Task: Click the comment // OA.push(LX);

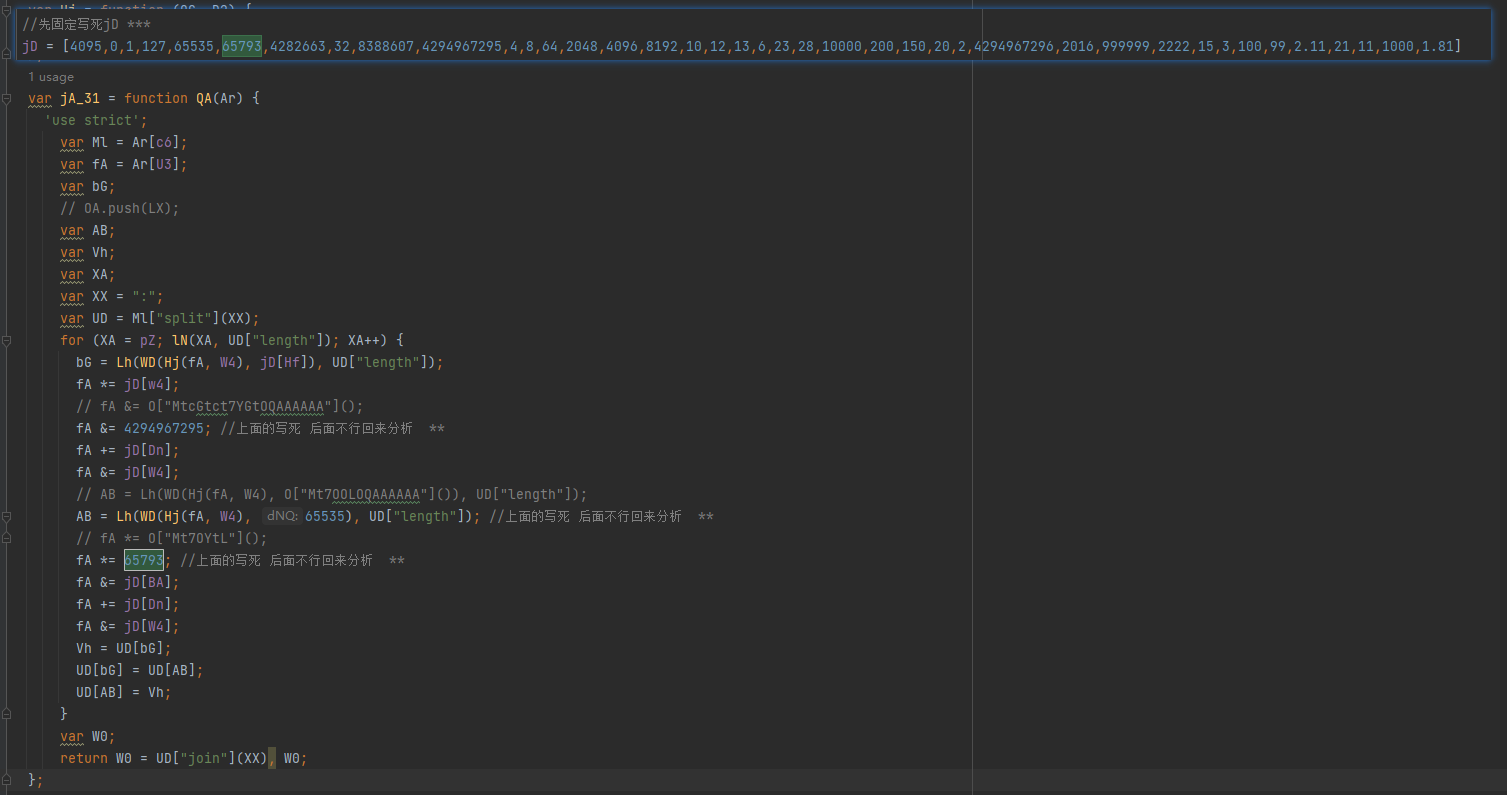Action: [x=120, y=208]
